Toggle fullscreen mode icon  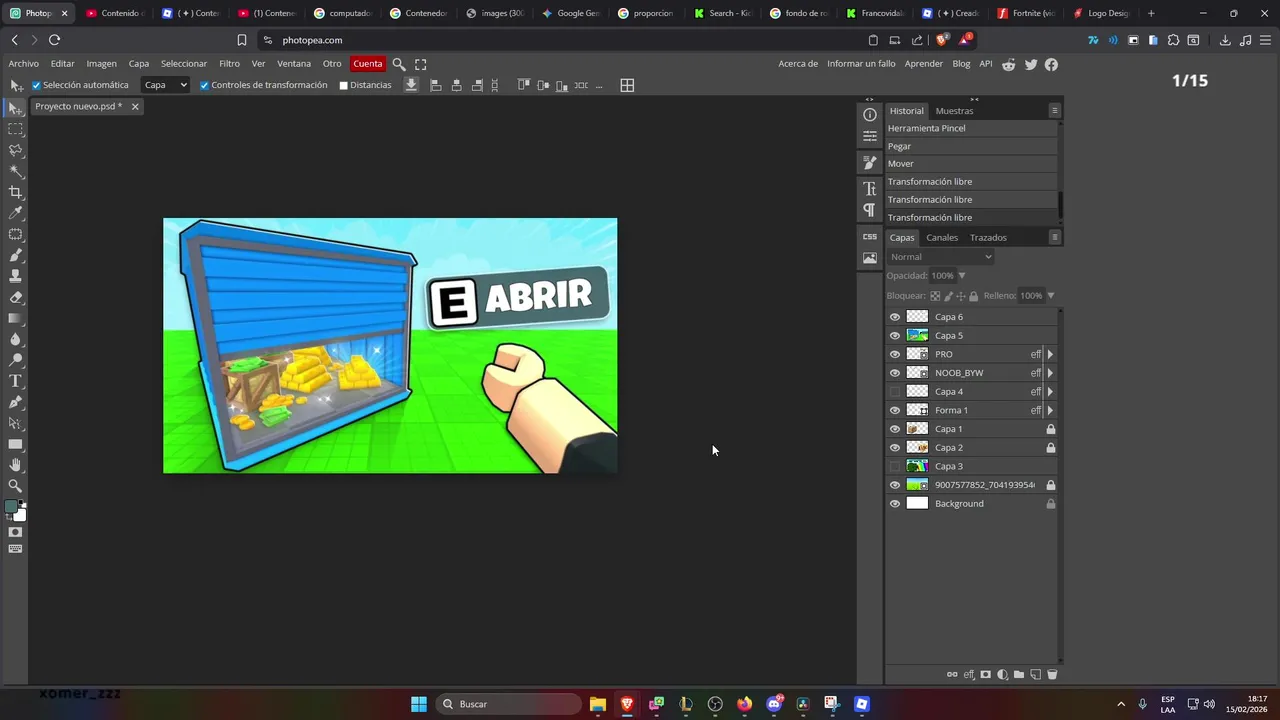coord(421,64)
